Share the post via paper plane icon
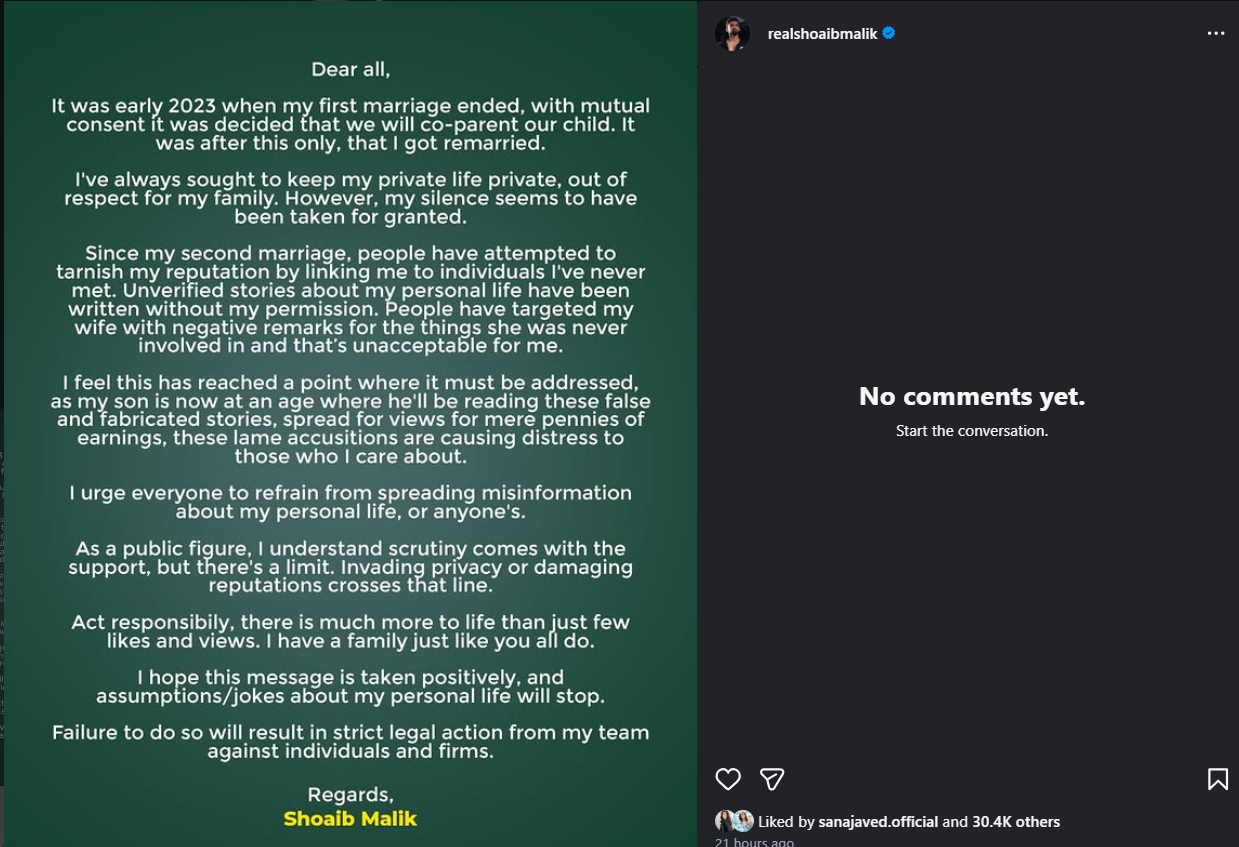This screenshot has height=847, width=1239. (x=771, y=779)
